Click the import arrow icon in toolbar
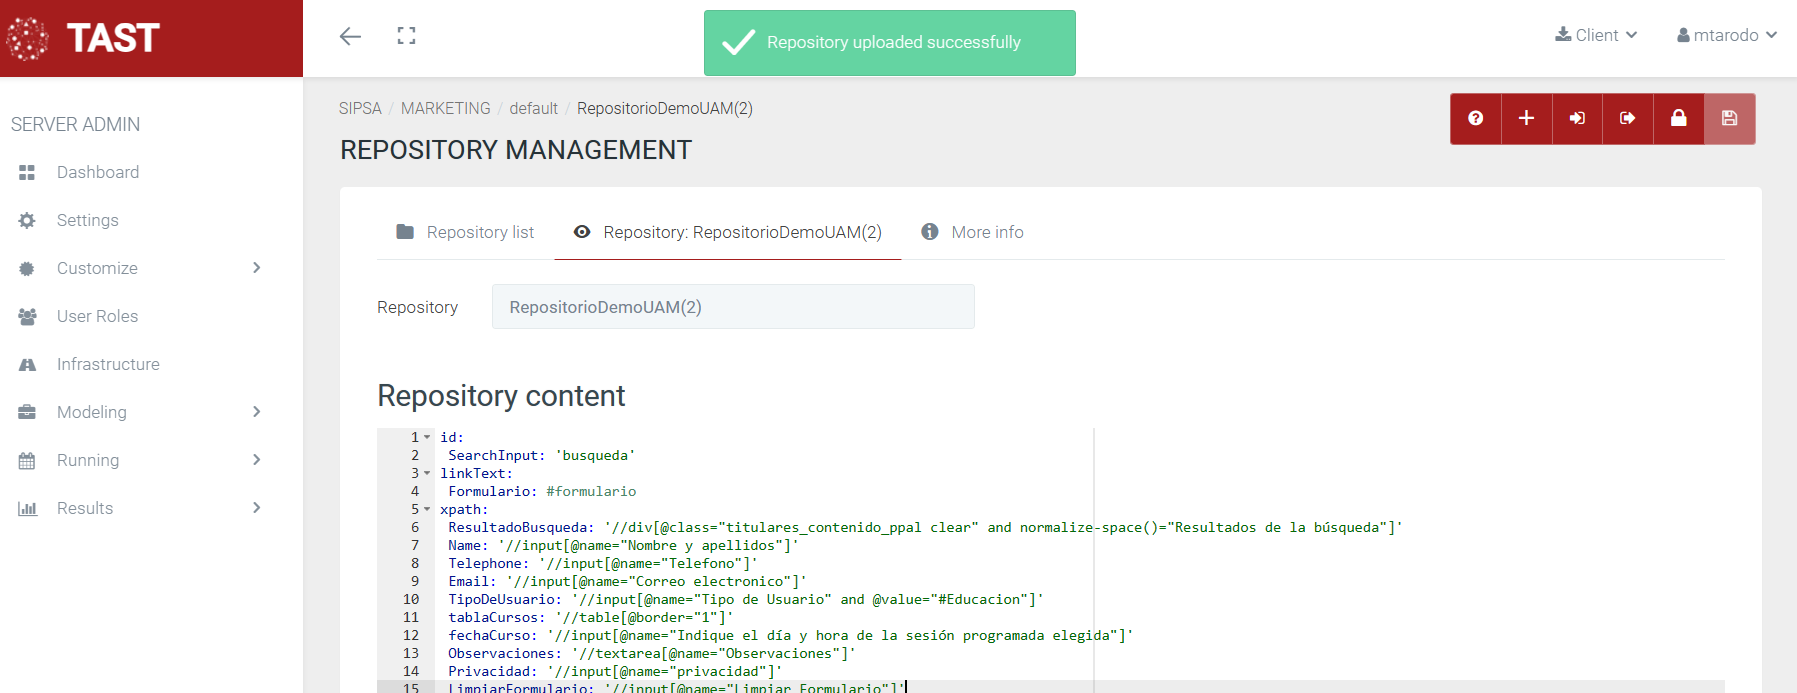 [x=1577, y=118]
